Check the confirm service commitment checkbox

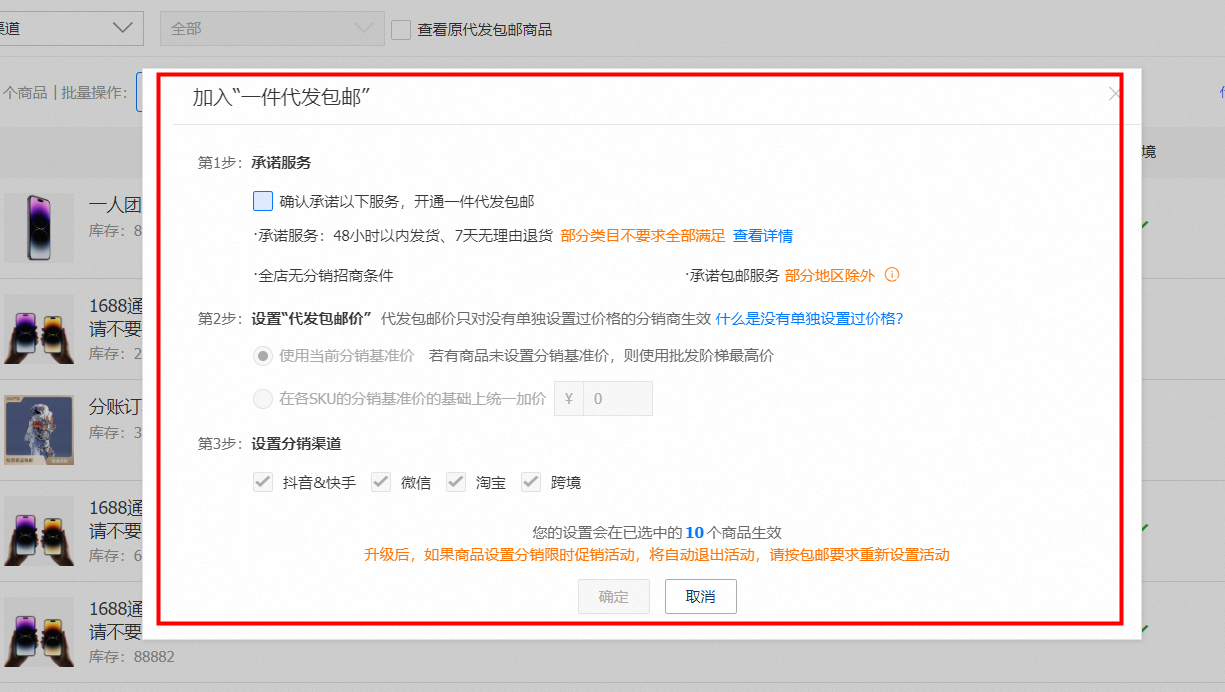pyautogui.click(x=263, y=201)
